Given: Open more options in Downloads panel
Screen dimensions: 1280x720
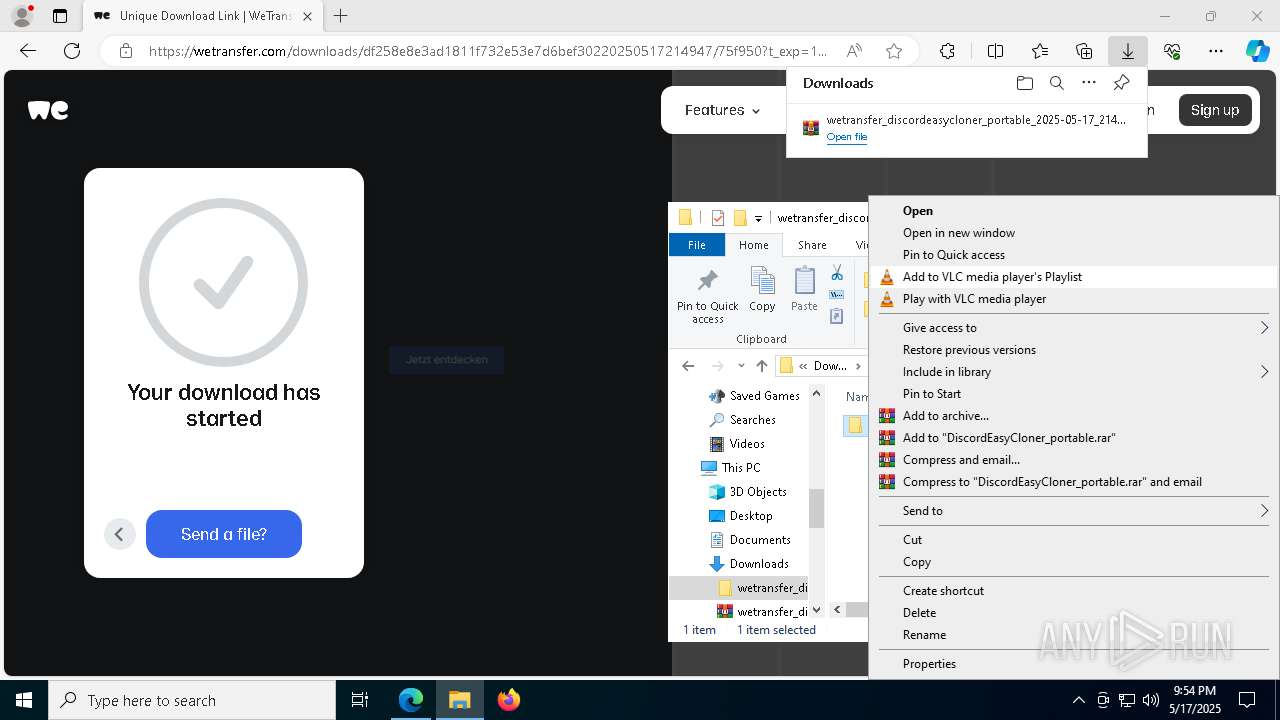Looking at the screenshot, I should pos(1089,83).
